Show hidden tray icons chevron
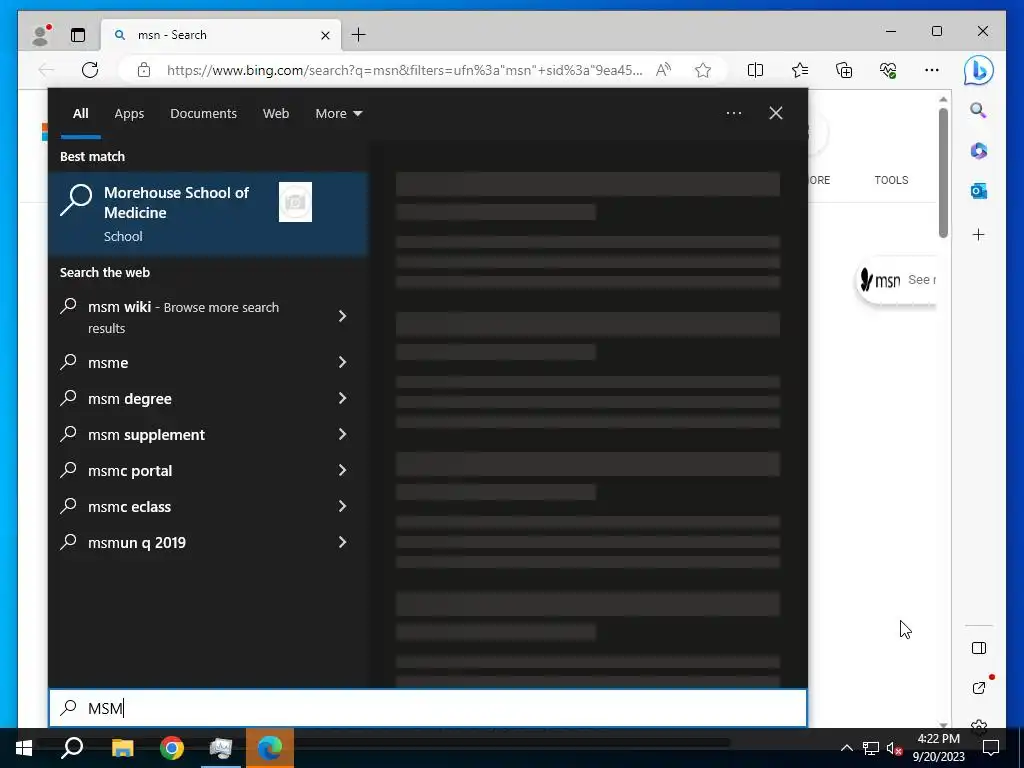 (x=846, y=748)
